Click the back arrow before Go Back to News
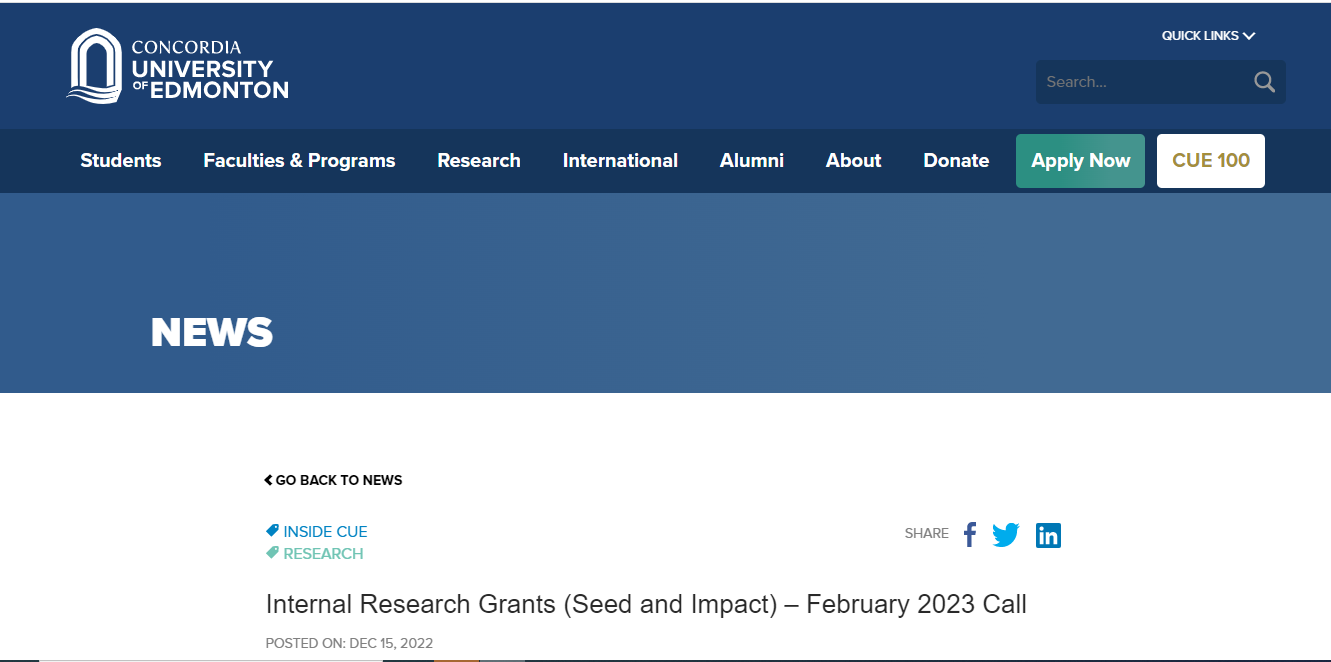 pyautogui.click(x=268, y=480)
